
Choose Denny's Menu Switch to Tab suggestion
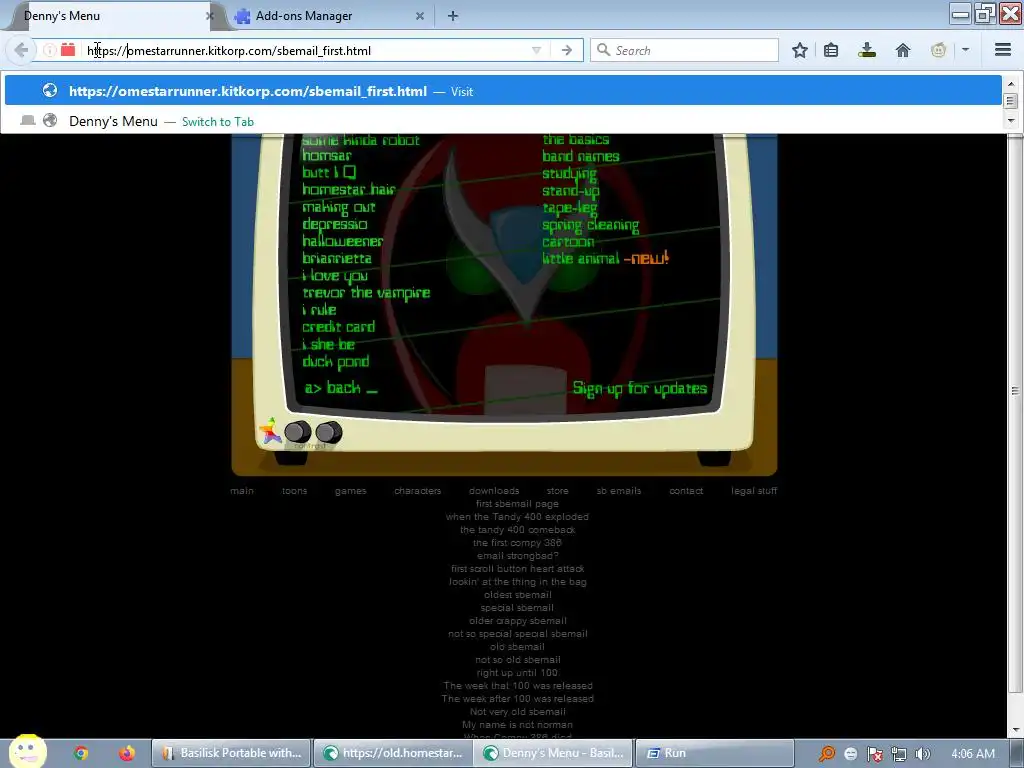[503, 121]
